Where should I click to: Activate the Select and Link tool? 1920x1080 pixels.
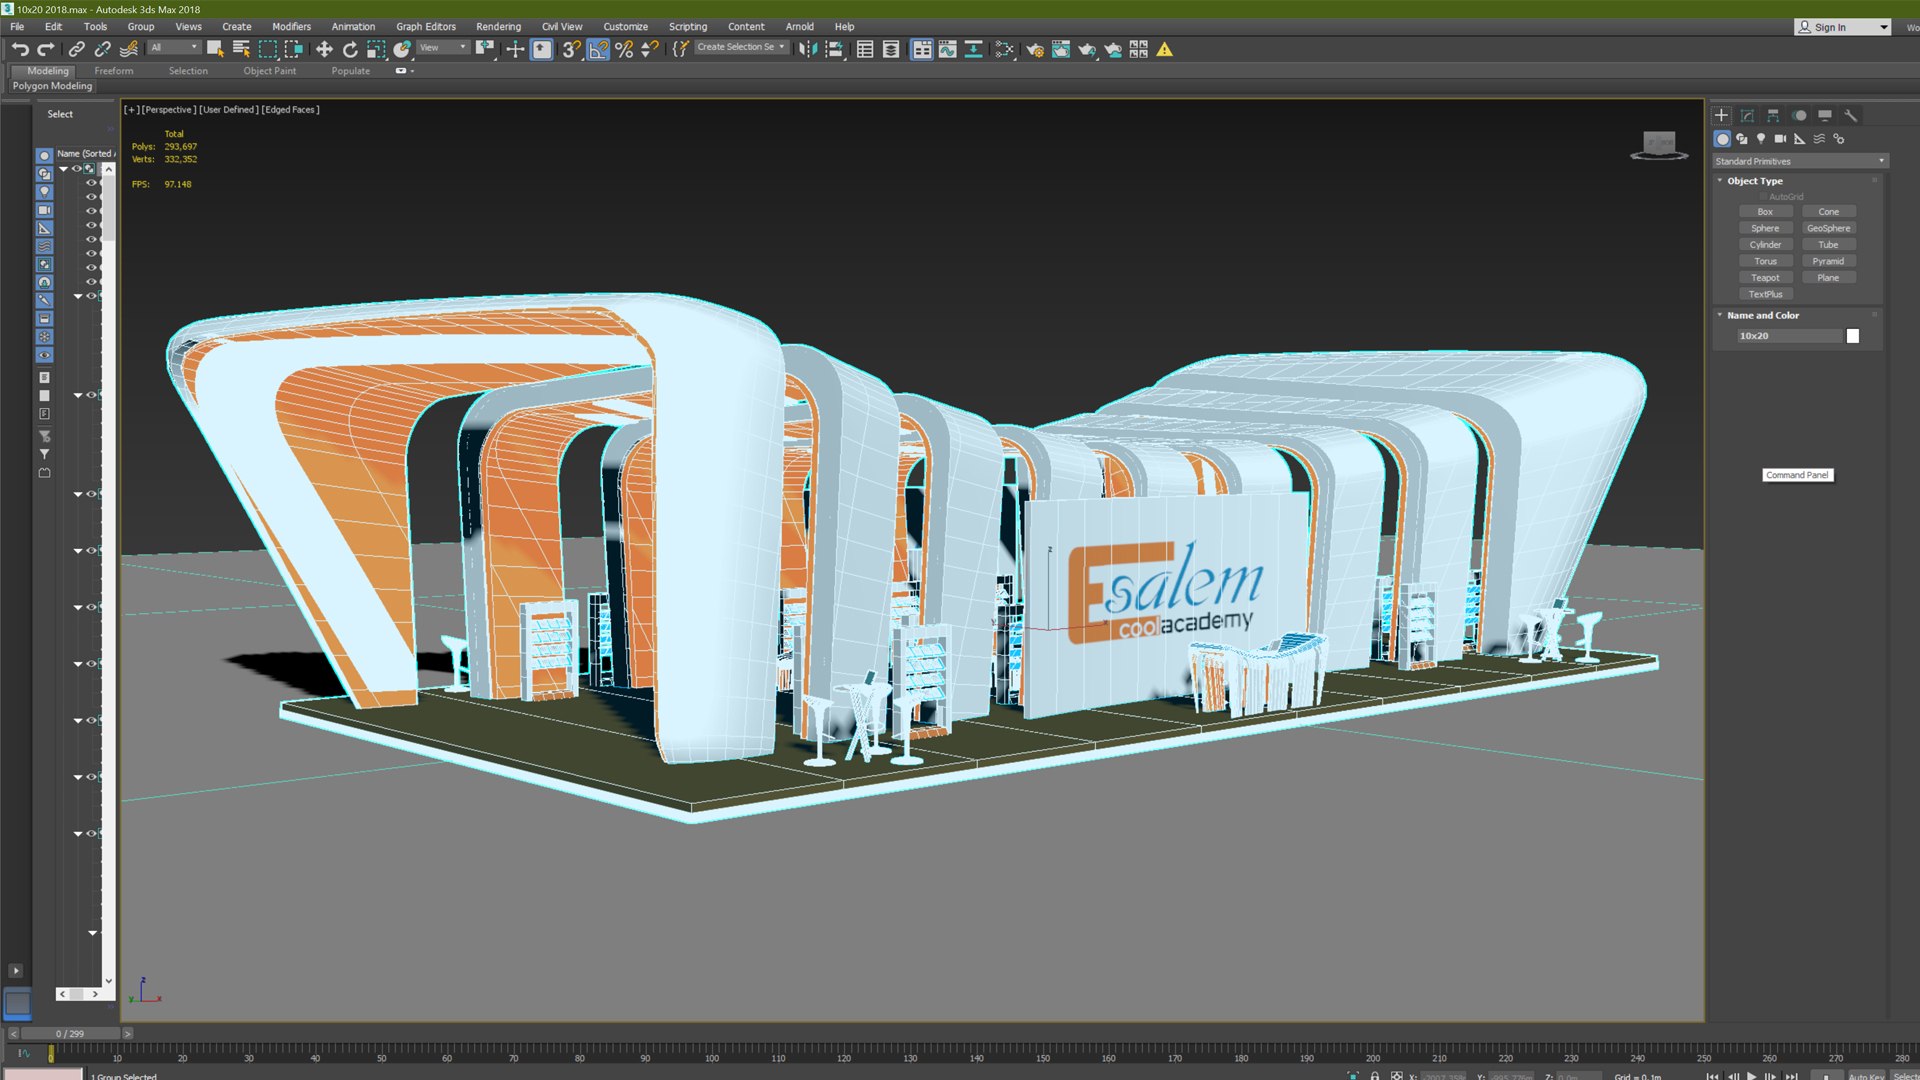click(76, 49)
